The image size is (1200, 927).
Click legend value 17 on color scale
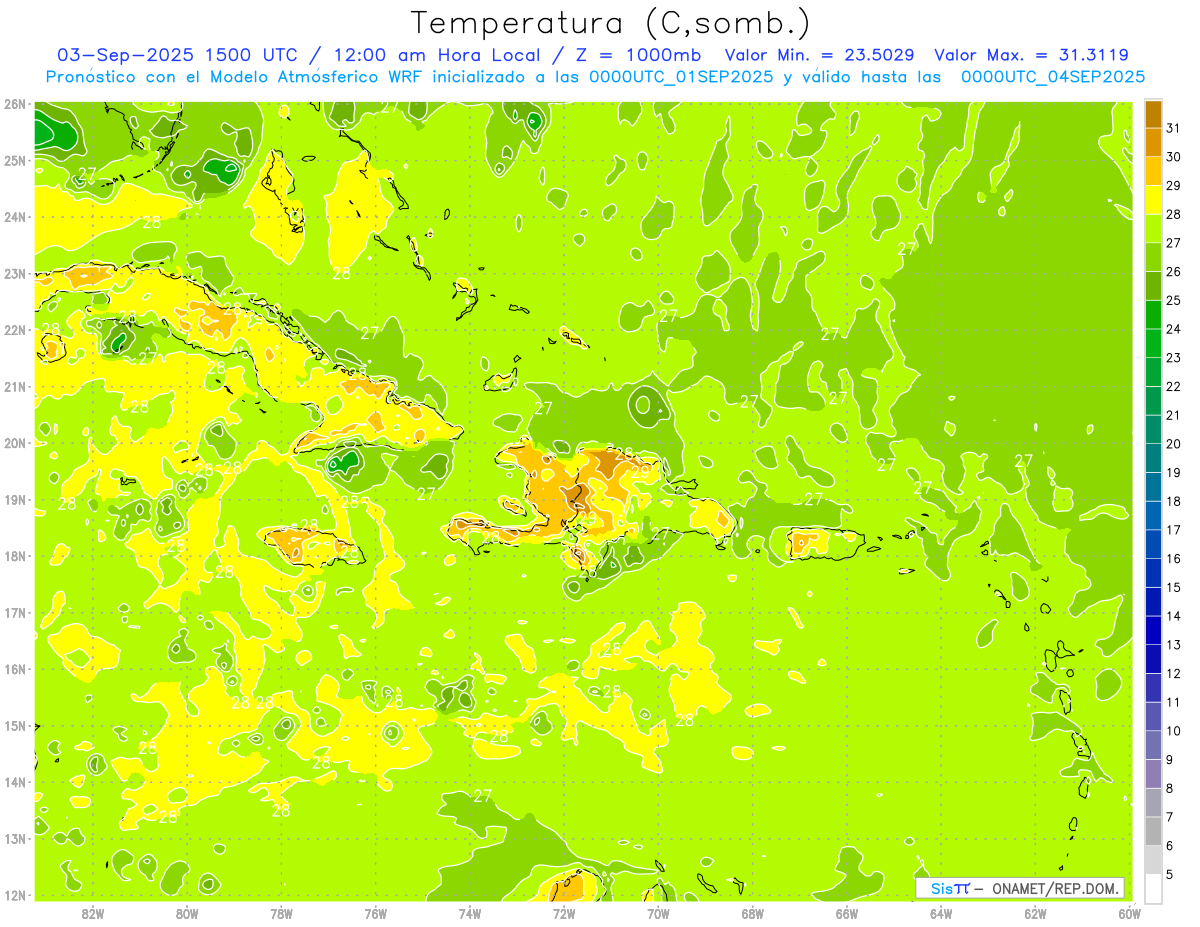1174,530
